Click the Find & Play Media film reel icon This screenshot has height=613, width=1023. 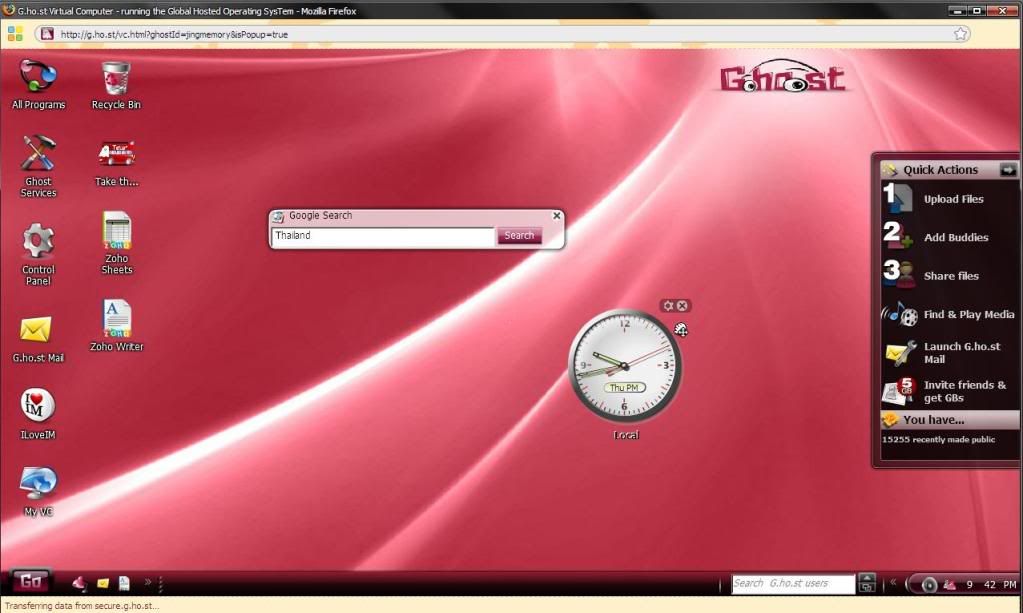[900, 314]
